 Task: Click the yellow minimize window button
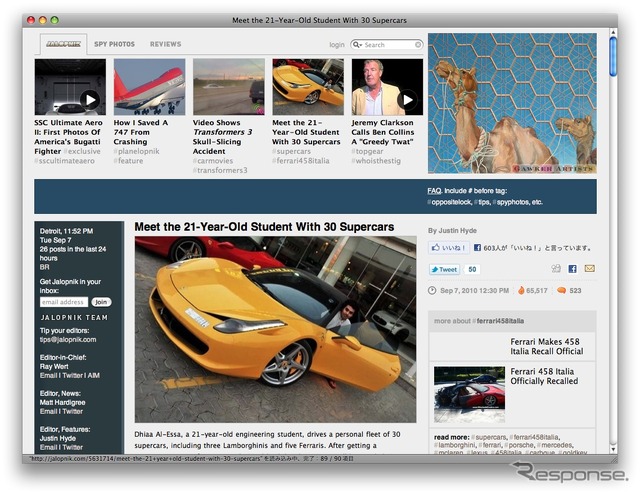click(42, 20)
